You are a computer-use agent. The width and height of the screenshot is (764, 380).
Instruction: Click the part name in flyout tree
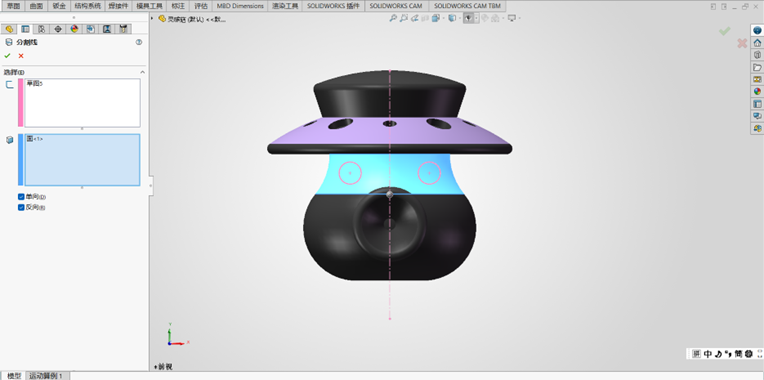(x=196, y=19)
